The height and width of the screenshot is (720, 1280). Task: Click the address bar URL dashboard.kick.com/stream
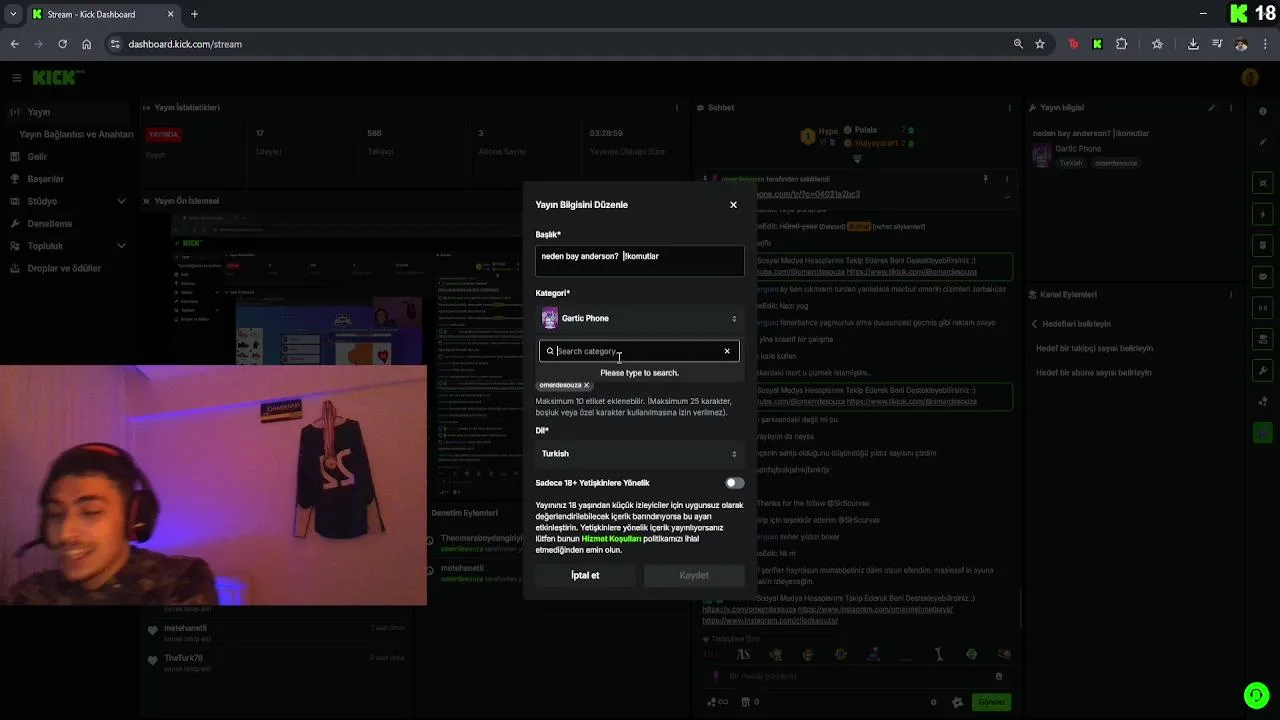pos(185,44)
